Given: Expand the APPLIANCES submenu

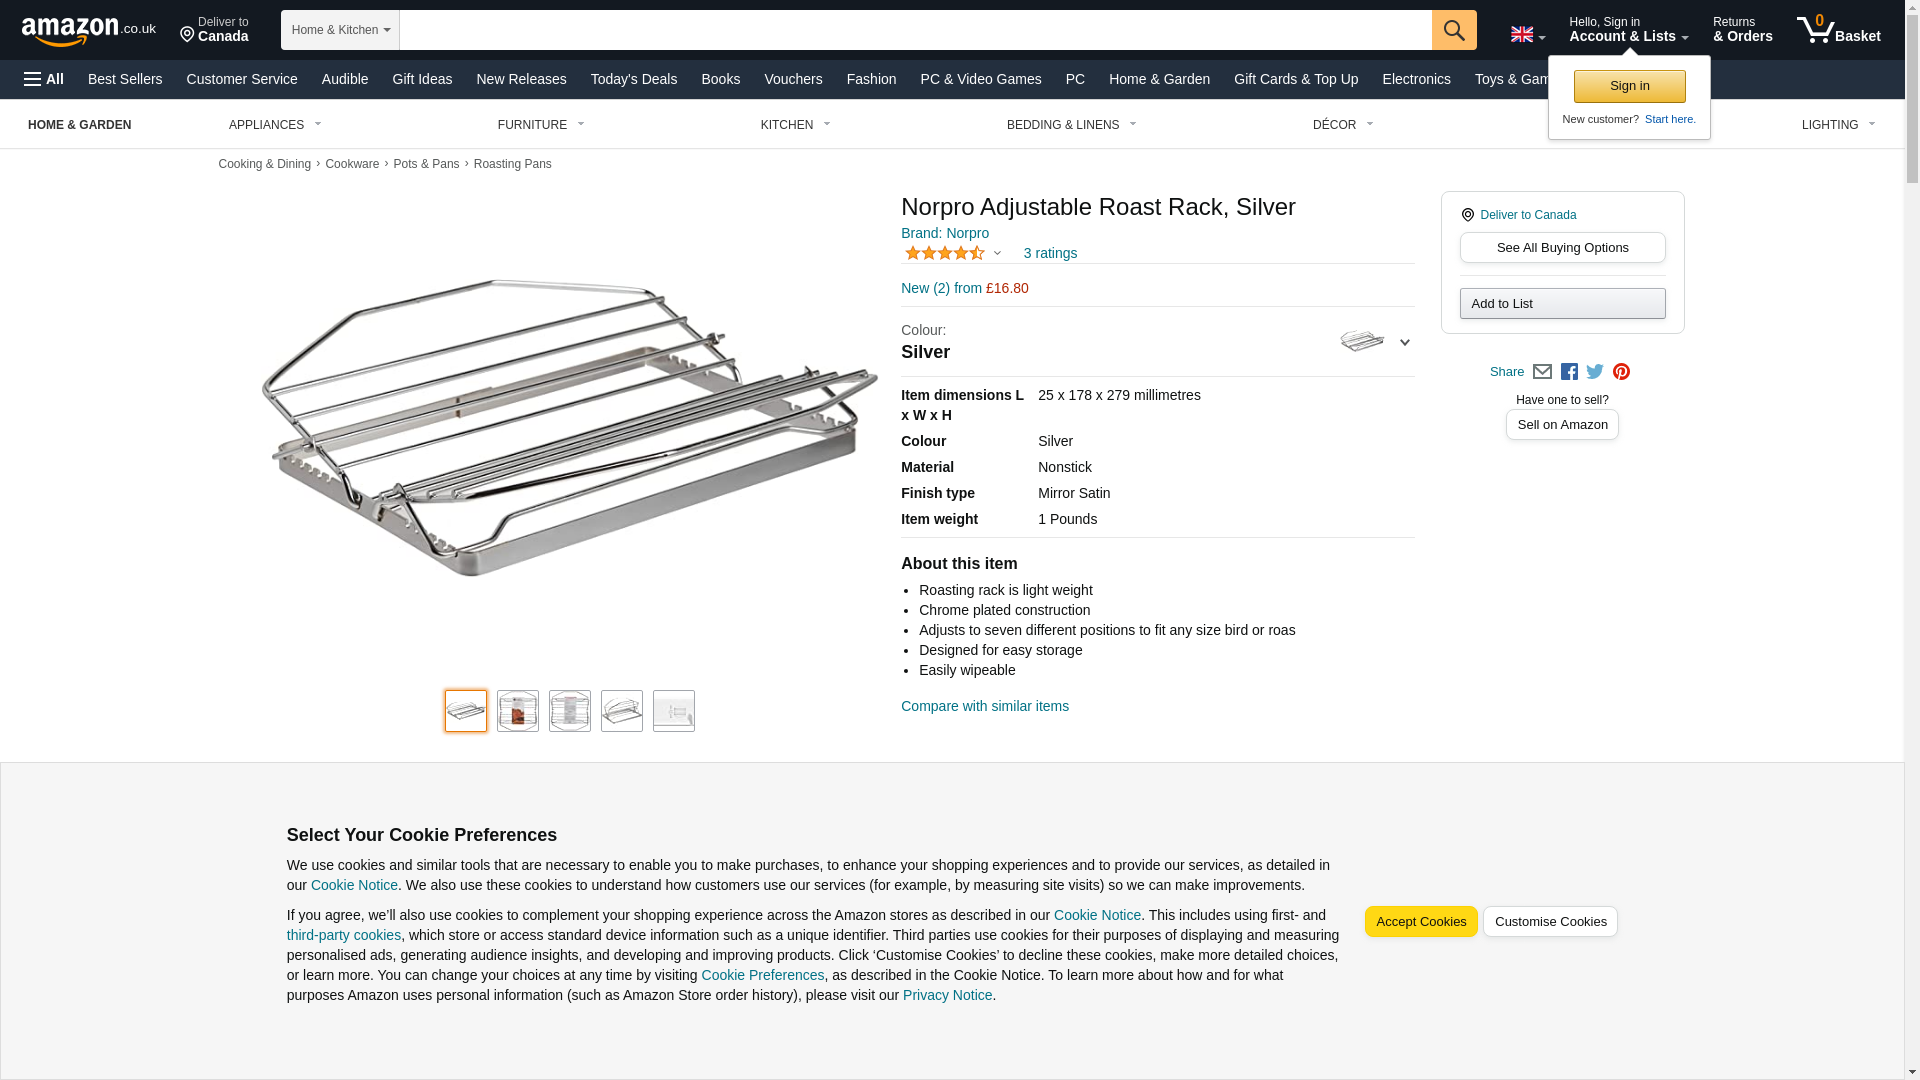Looking at the screenshot, I should pos(275,125).
